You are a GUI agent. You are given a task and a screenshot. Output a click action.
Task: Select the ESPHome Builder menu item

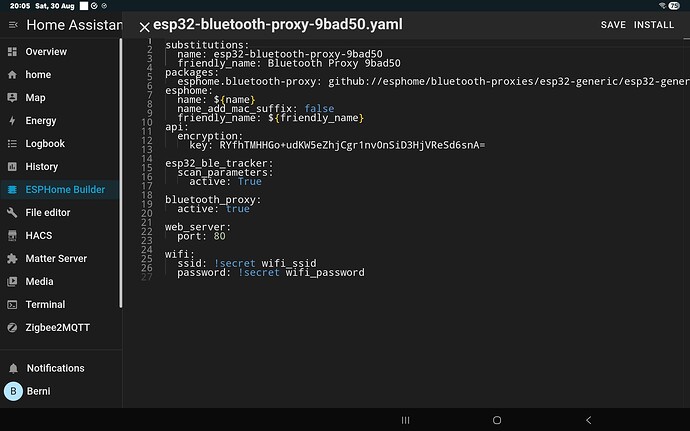click(x=59, y=190)
